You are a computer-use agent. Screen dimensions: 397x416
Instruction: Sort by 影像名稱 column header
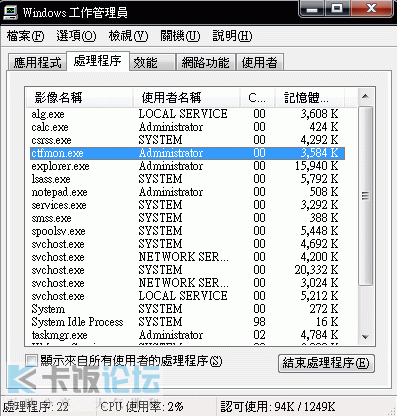(x=79, y=98)
